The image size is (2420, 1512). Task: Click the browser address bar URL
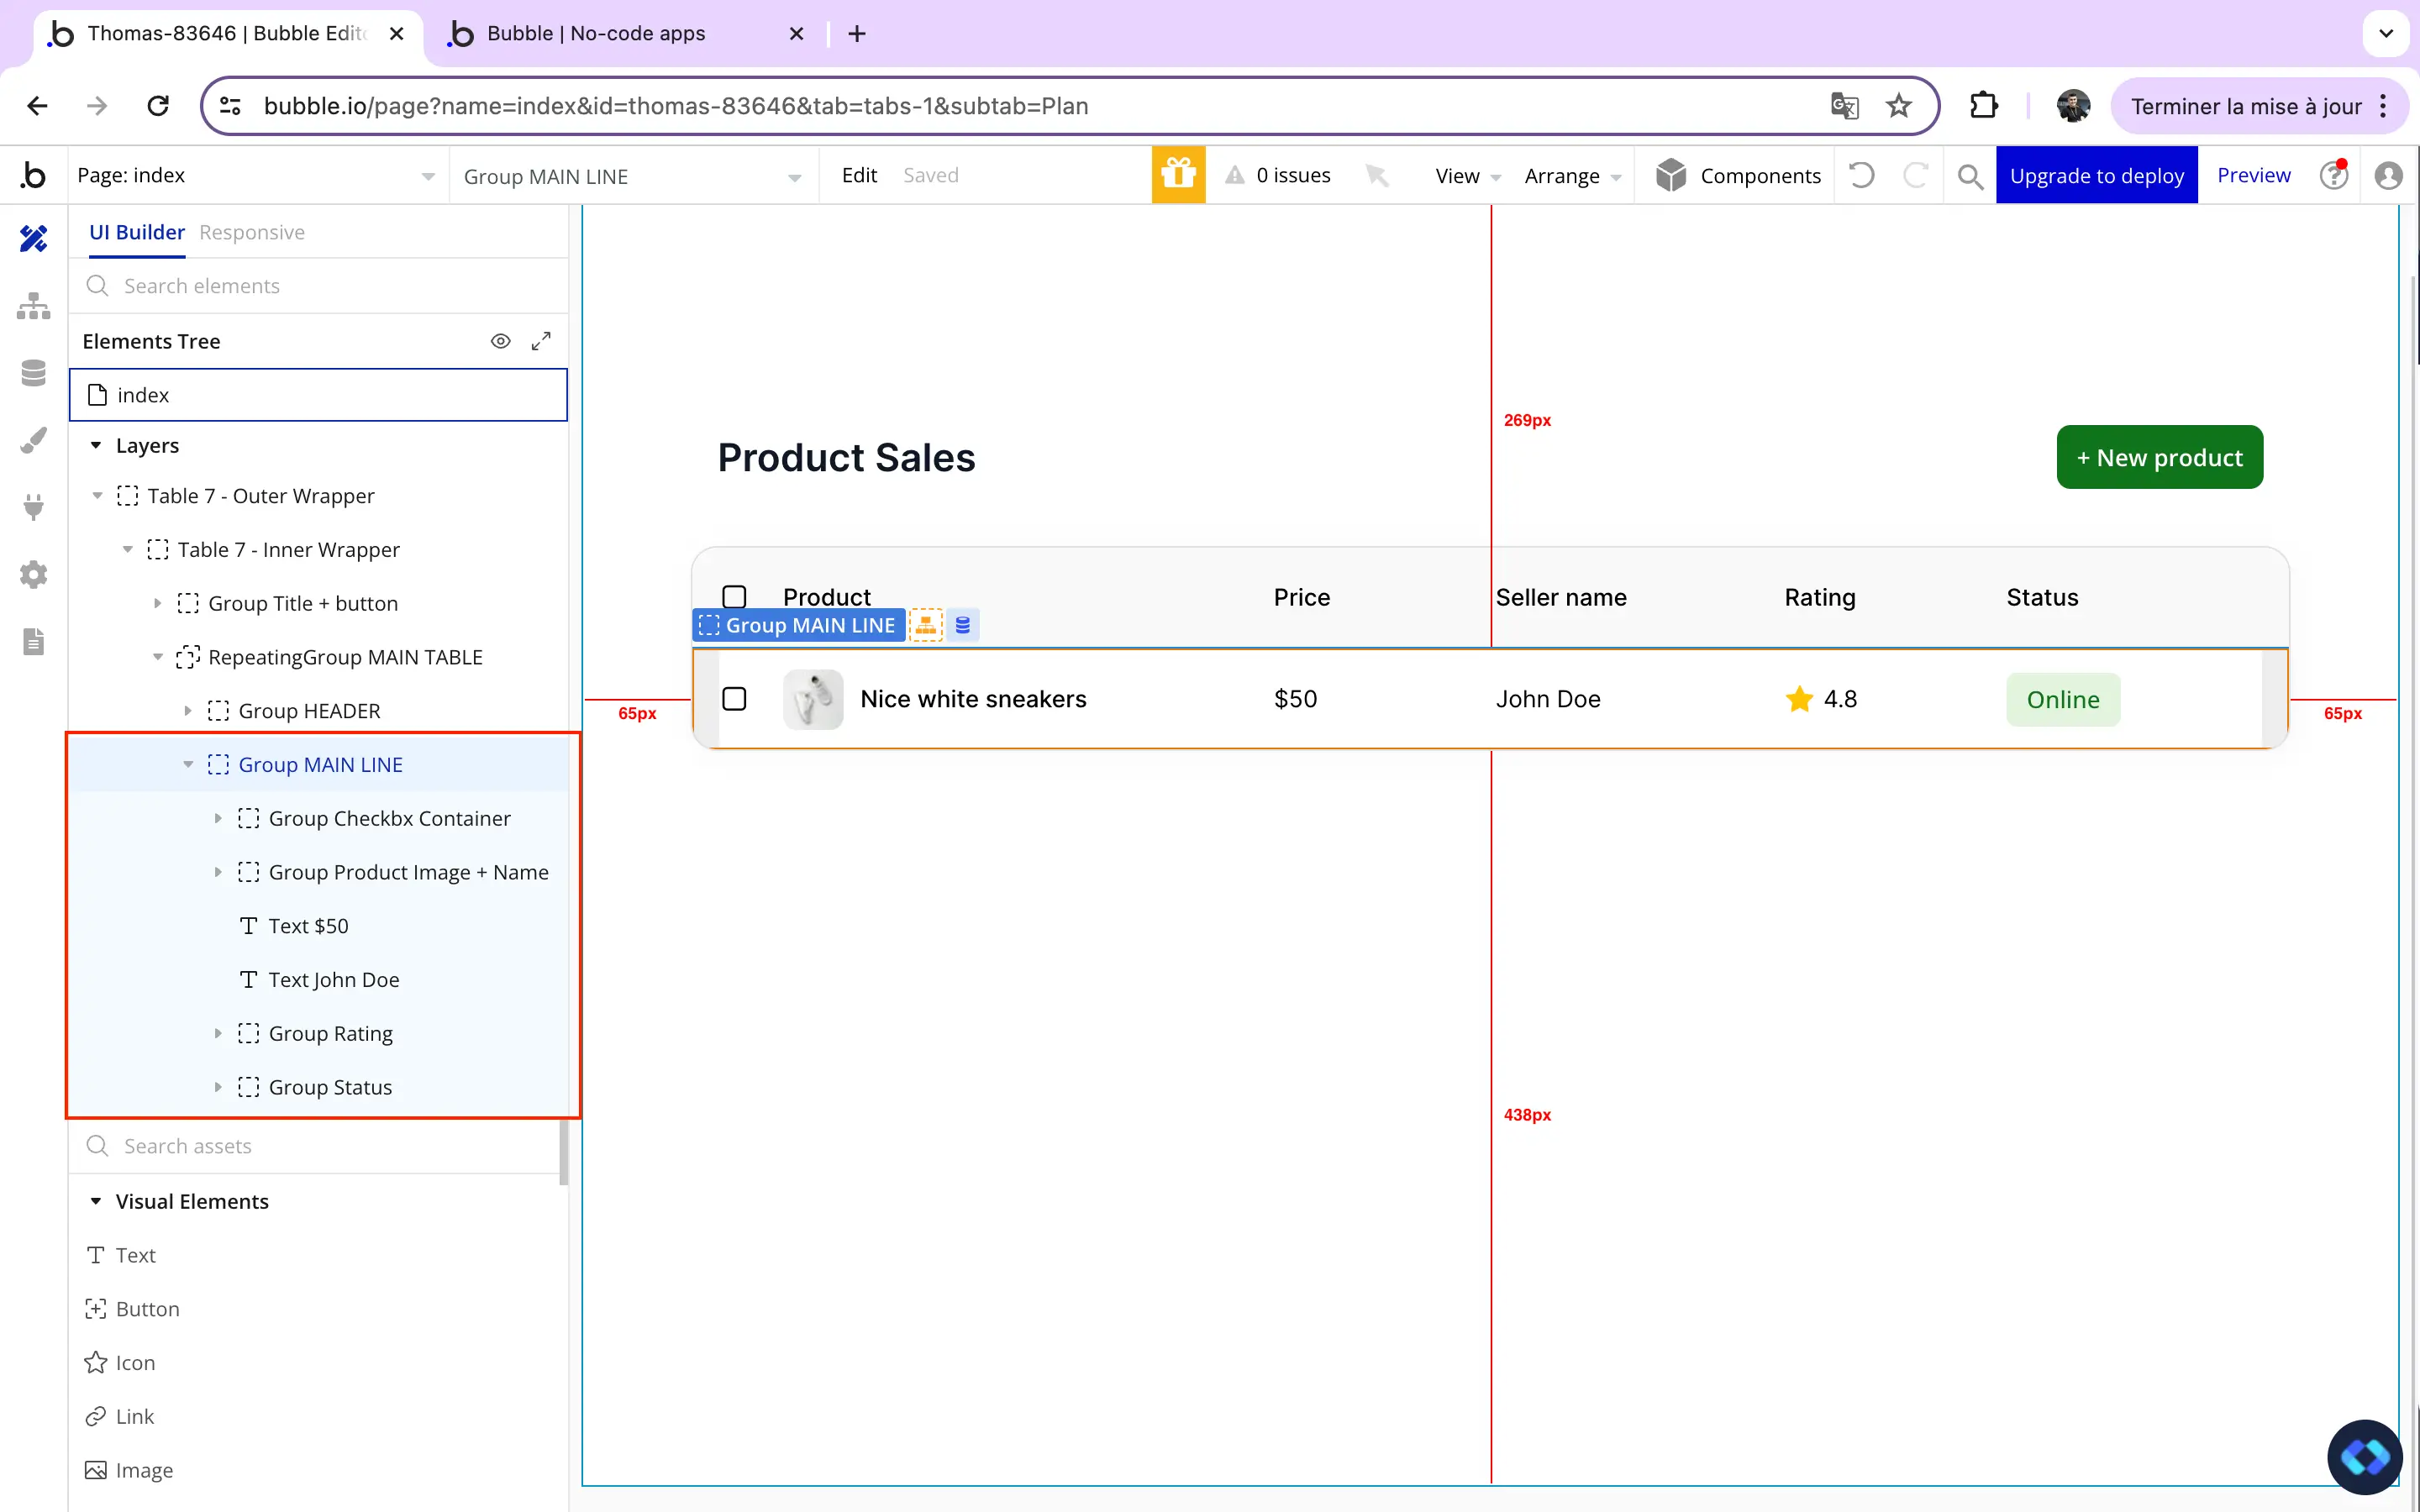[676, 106]
